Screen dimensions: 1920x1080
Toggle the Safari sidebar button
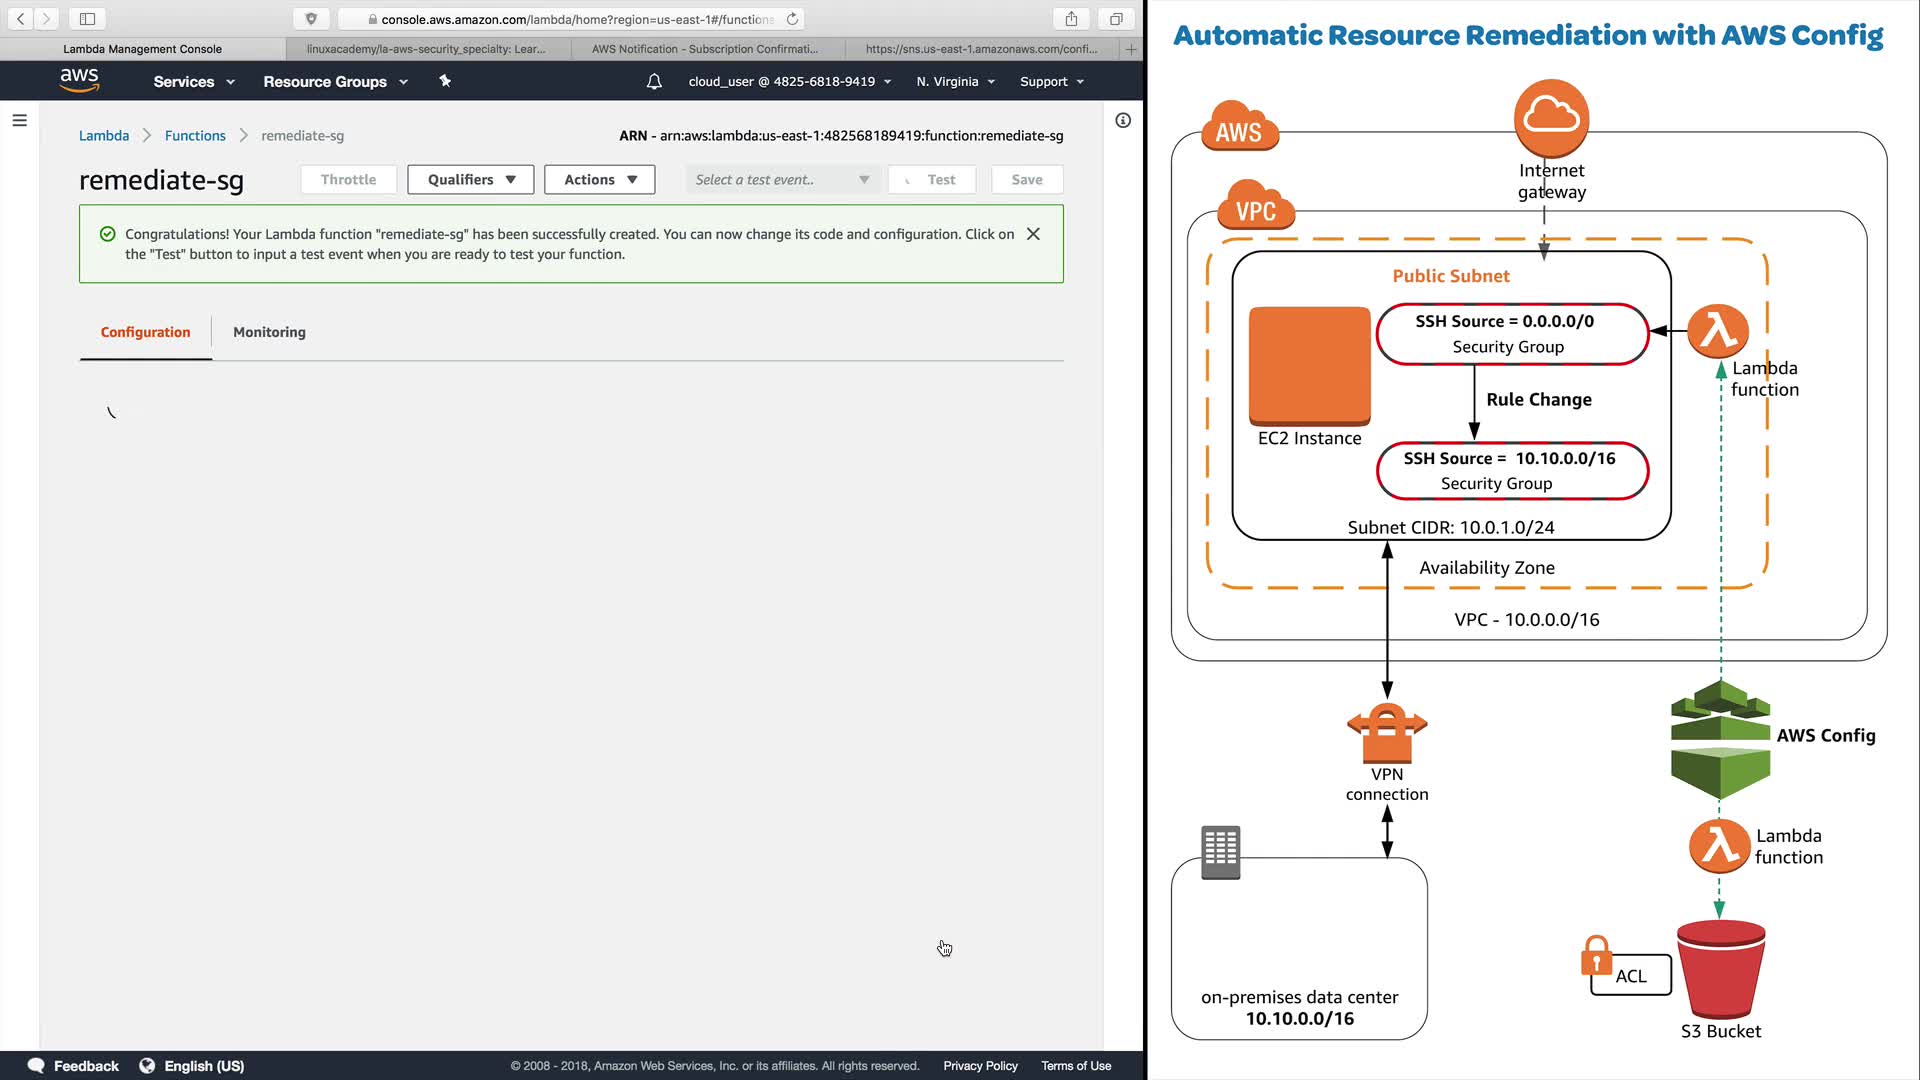click(87, 19)
